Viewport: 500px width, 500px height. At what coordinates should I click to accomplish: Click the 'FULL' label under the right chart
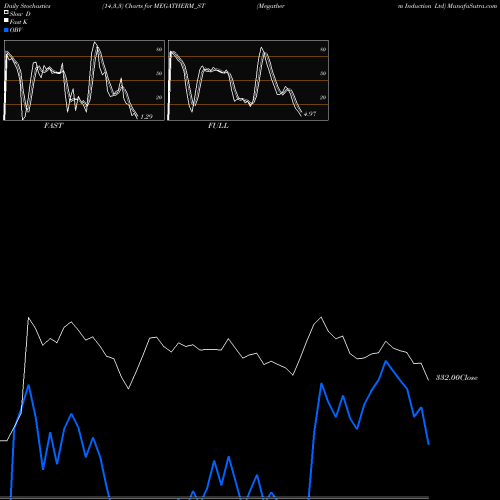pos(218,126)
